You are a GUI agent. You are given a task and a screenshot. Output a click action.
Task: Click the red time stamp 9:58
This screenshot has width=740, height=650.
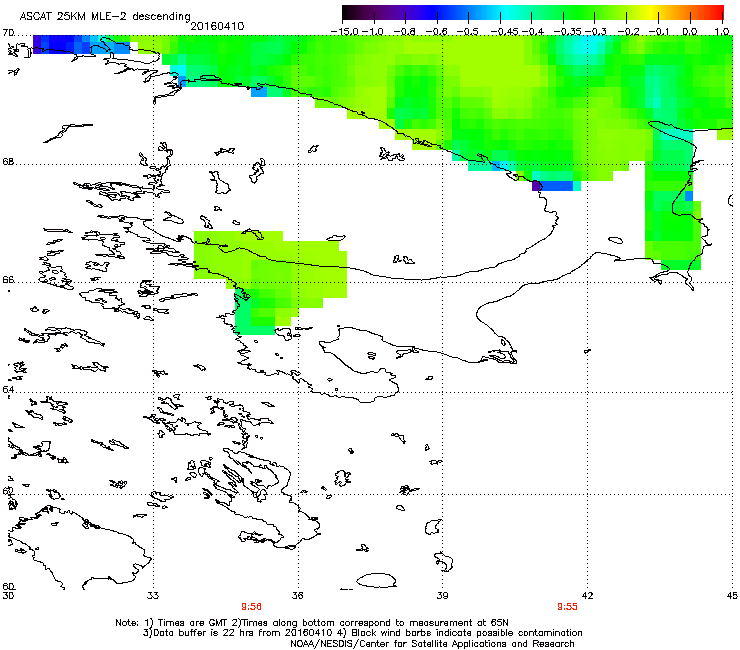(252, 607)
